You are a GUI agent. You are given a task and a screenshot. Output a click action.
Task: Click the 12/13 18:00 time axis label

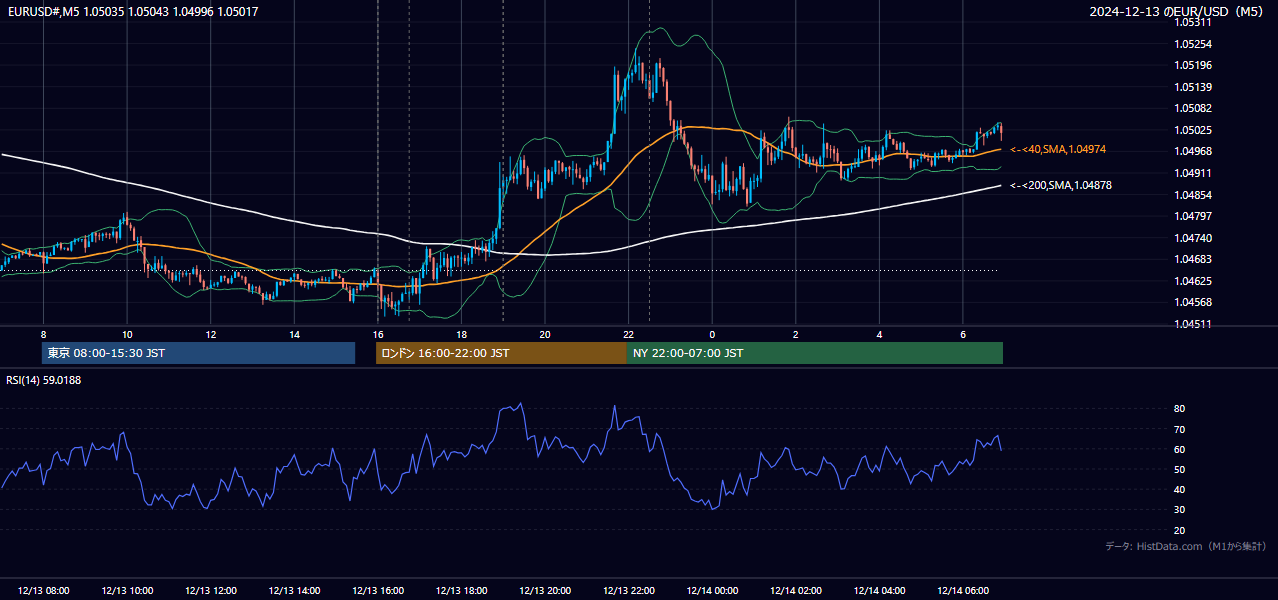click(x=461, y=591)
